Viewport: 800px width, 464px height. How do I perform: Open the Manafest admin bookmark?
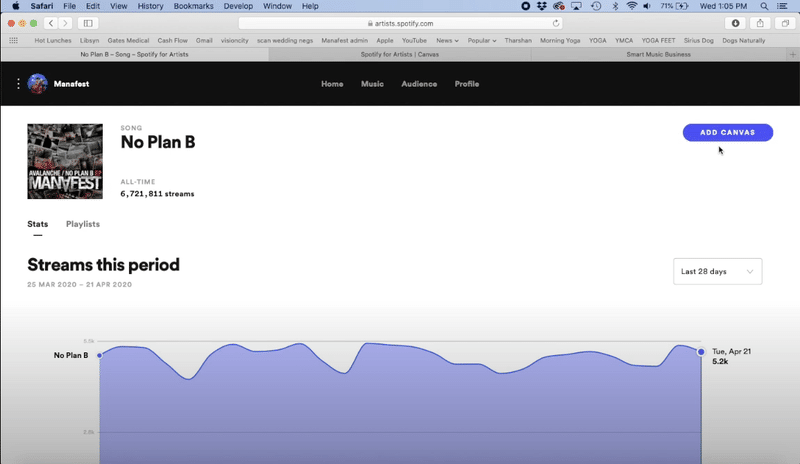click(344, 40)
